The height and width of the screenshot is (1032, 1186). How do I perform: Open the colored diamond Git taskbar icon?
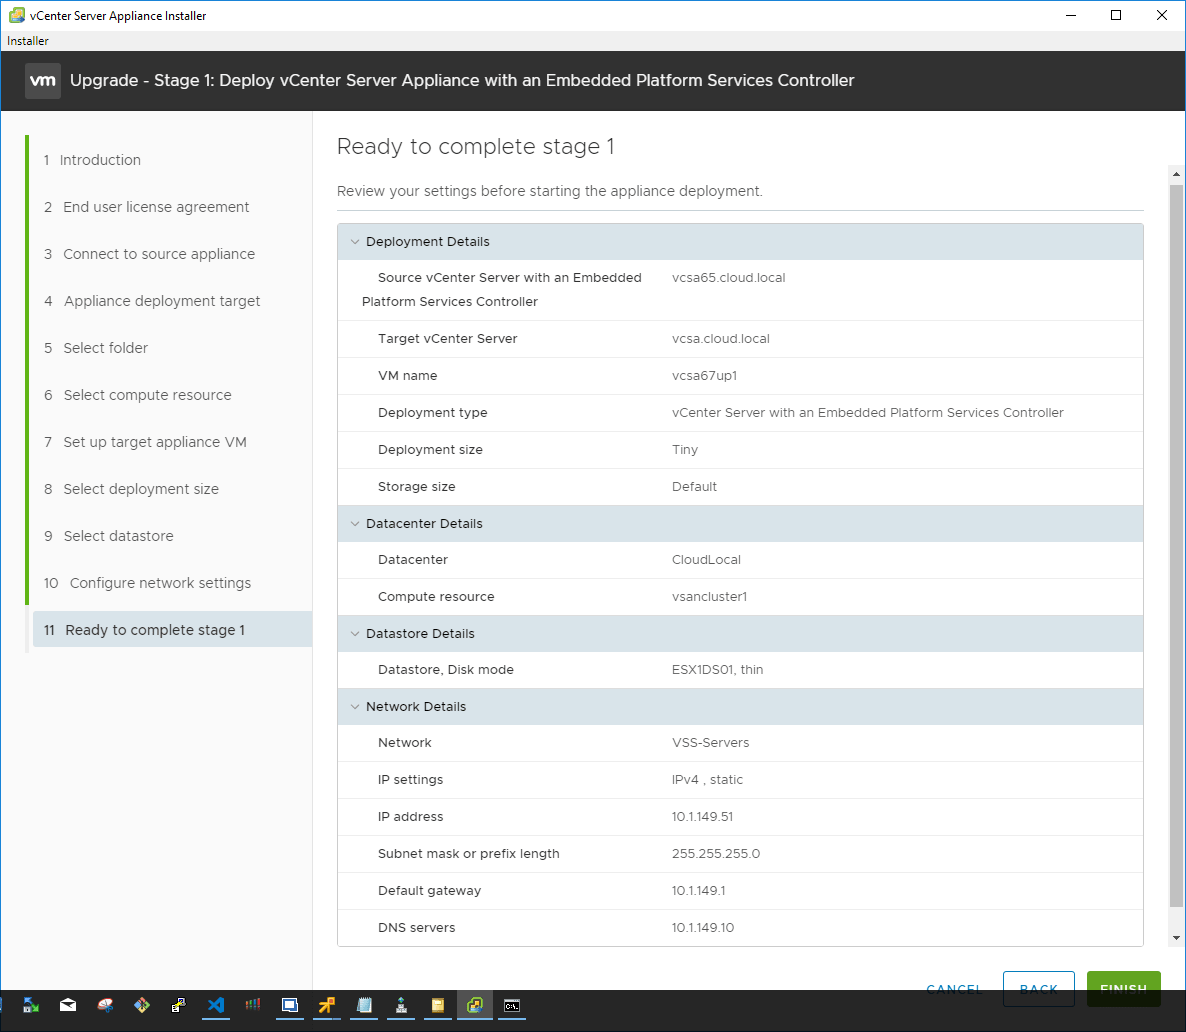pos(142,1005)
